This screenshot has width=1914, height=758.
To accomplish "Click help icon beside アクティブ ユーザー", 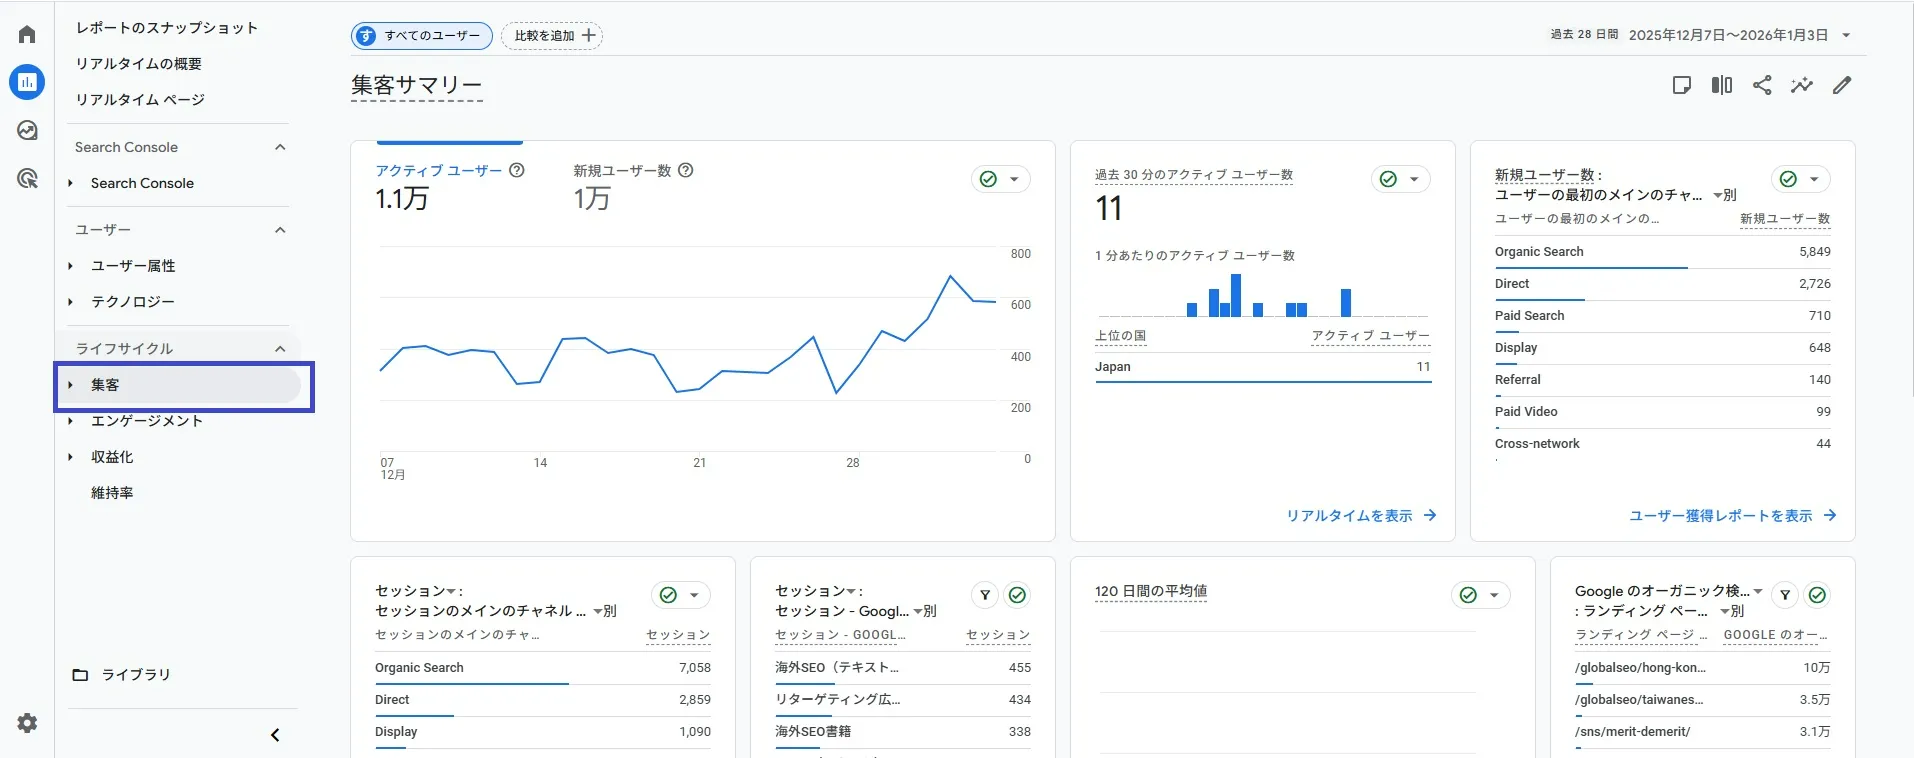I will (x=517, y=170).
